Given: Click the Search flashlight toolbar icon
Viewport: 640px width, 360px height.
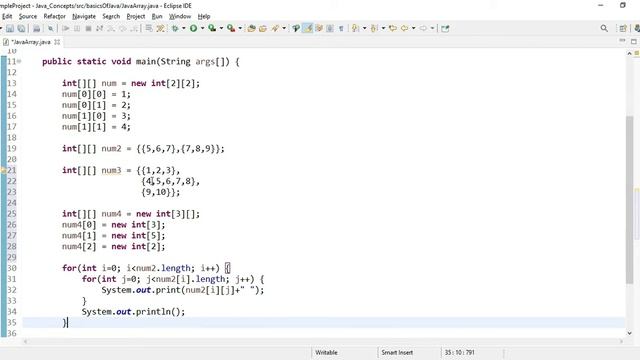Looking at the screenshot, I should [275, 29].
